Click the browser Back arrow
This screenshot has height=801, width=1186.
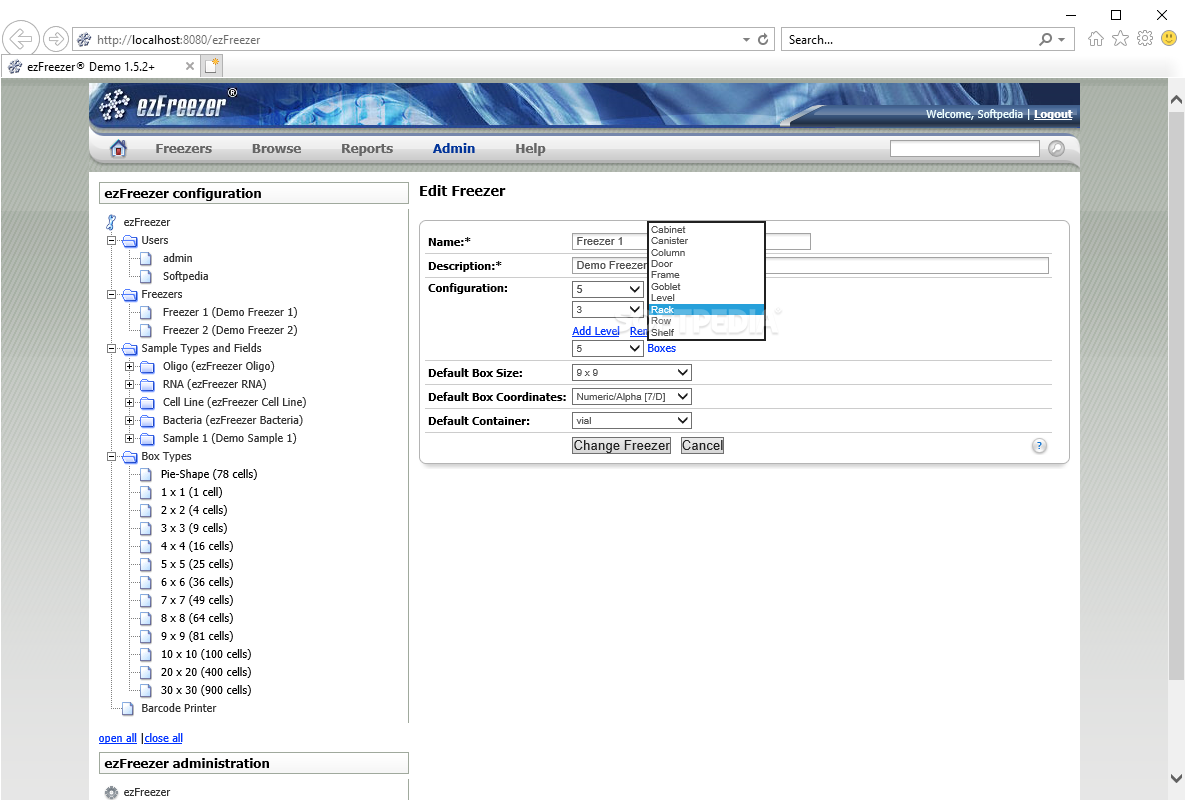[x=21, y=39]
